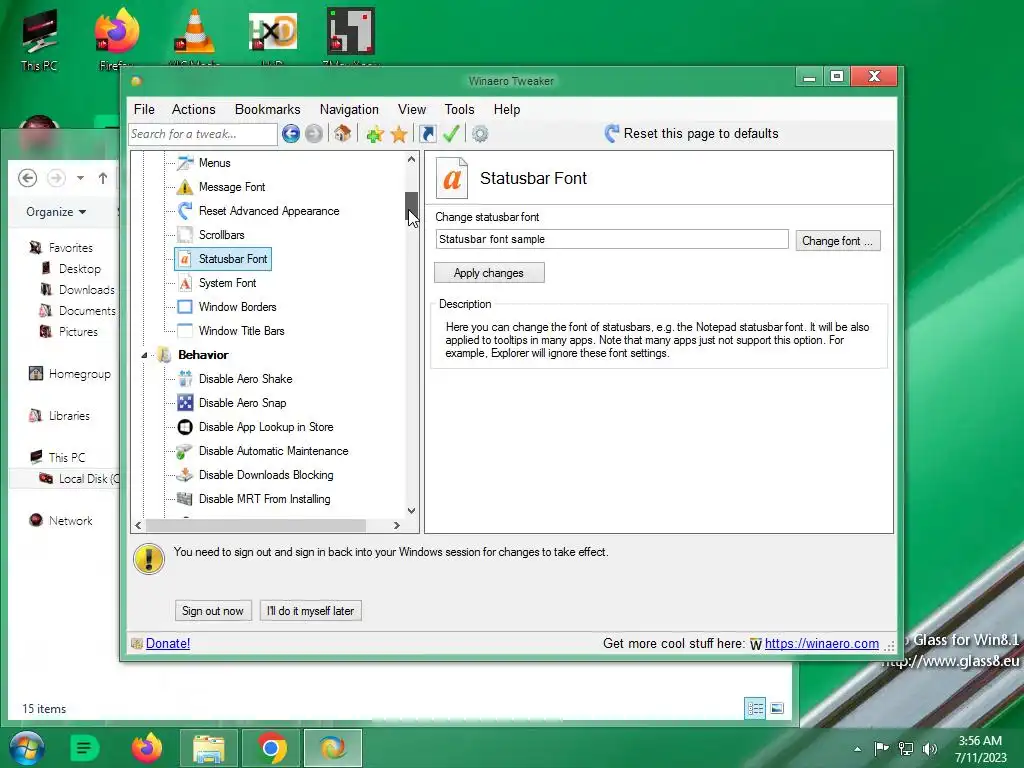Collapse the Behavior category triangle
The width and height of the screenshot is (1024, 768).
tap(144, 355)
